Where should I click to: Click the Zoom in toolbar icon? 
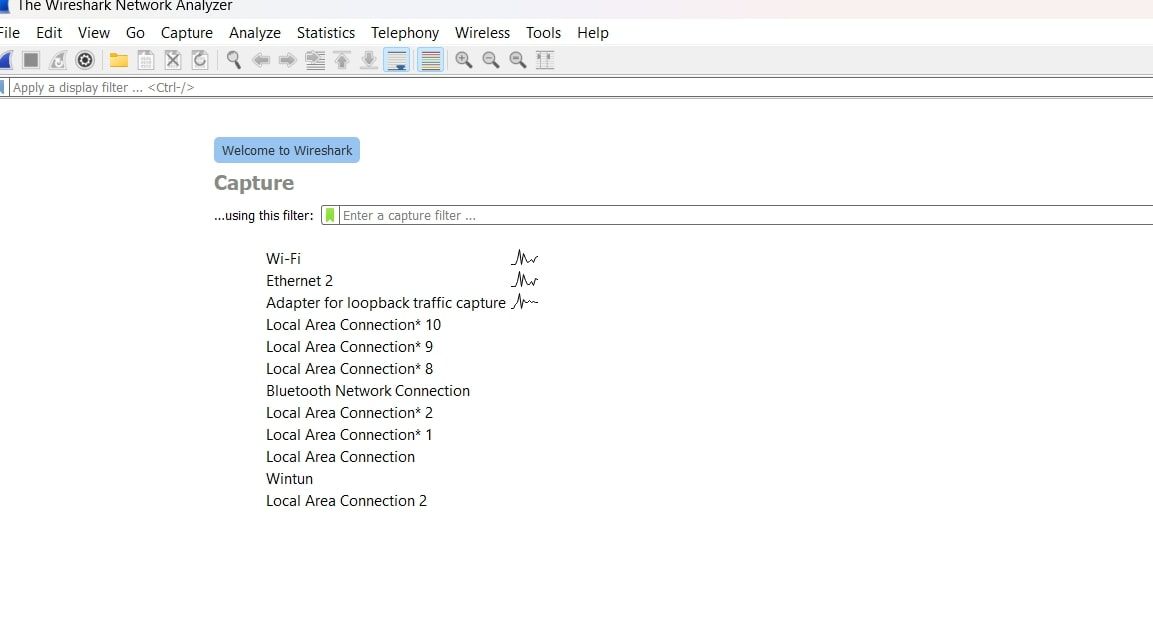click(463, 60)
